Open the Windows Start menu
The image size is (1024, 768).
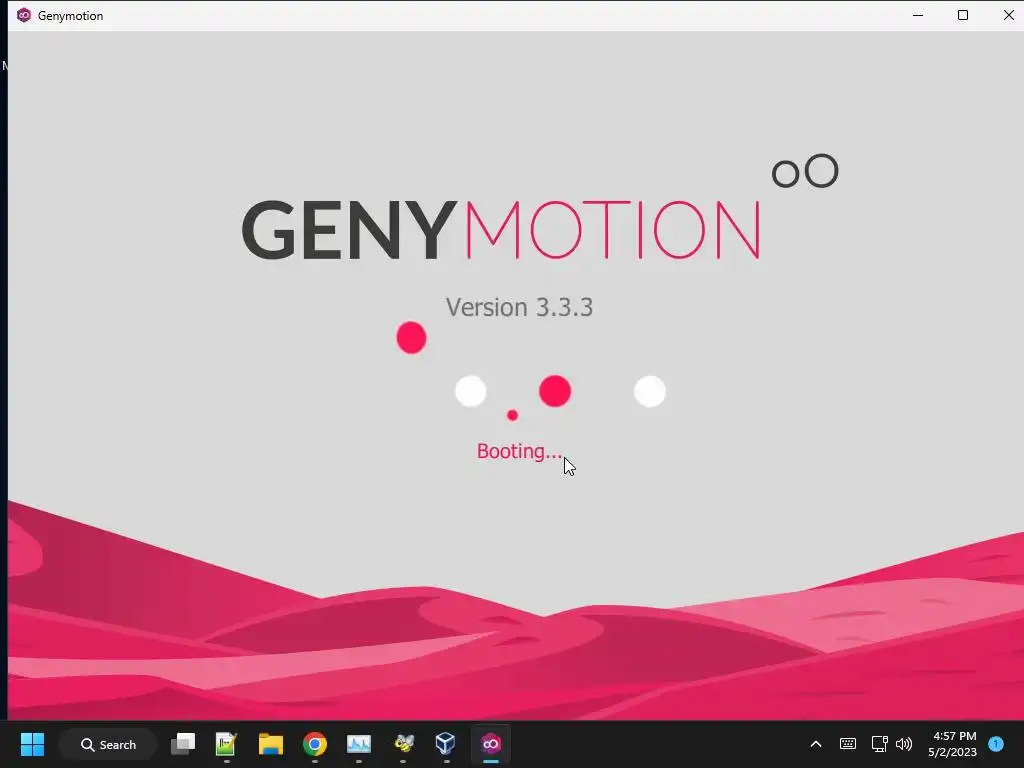click(x=32, y=744)
